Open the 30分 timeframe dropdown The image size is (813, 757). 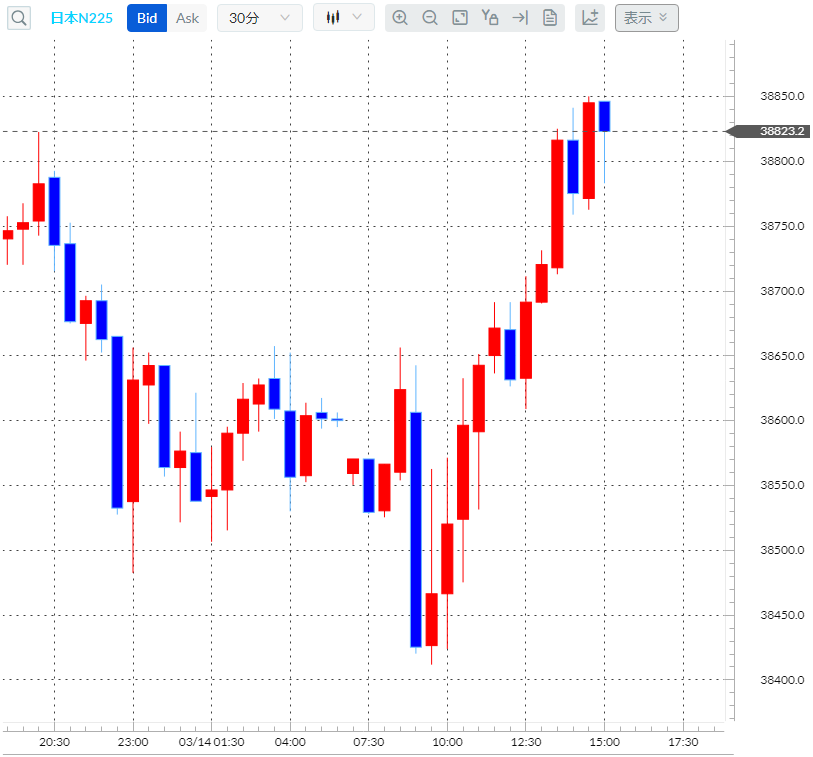(x=259, y=18)
